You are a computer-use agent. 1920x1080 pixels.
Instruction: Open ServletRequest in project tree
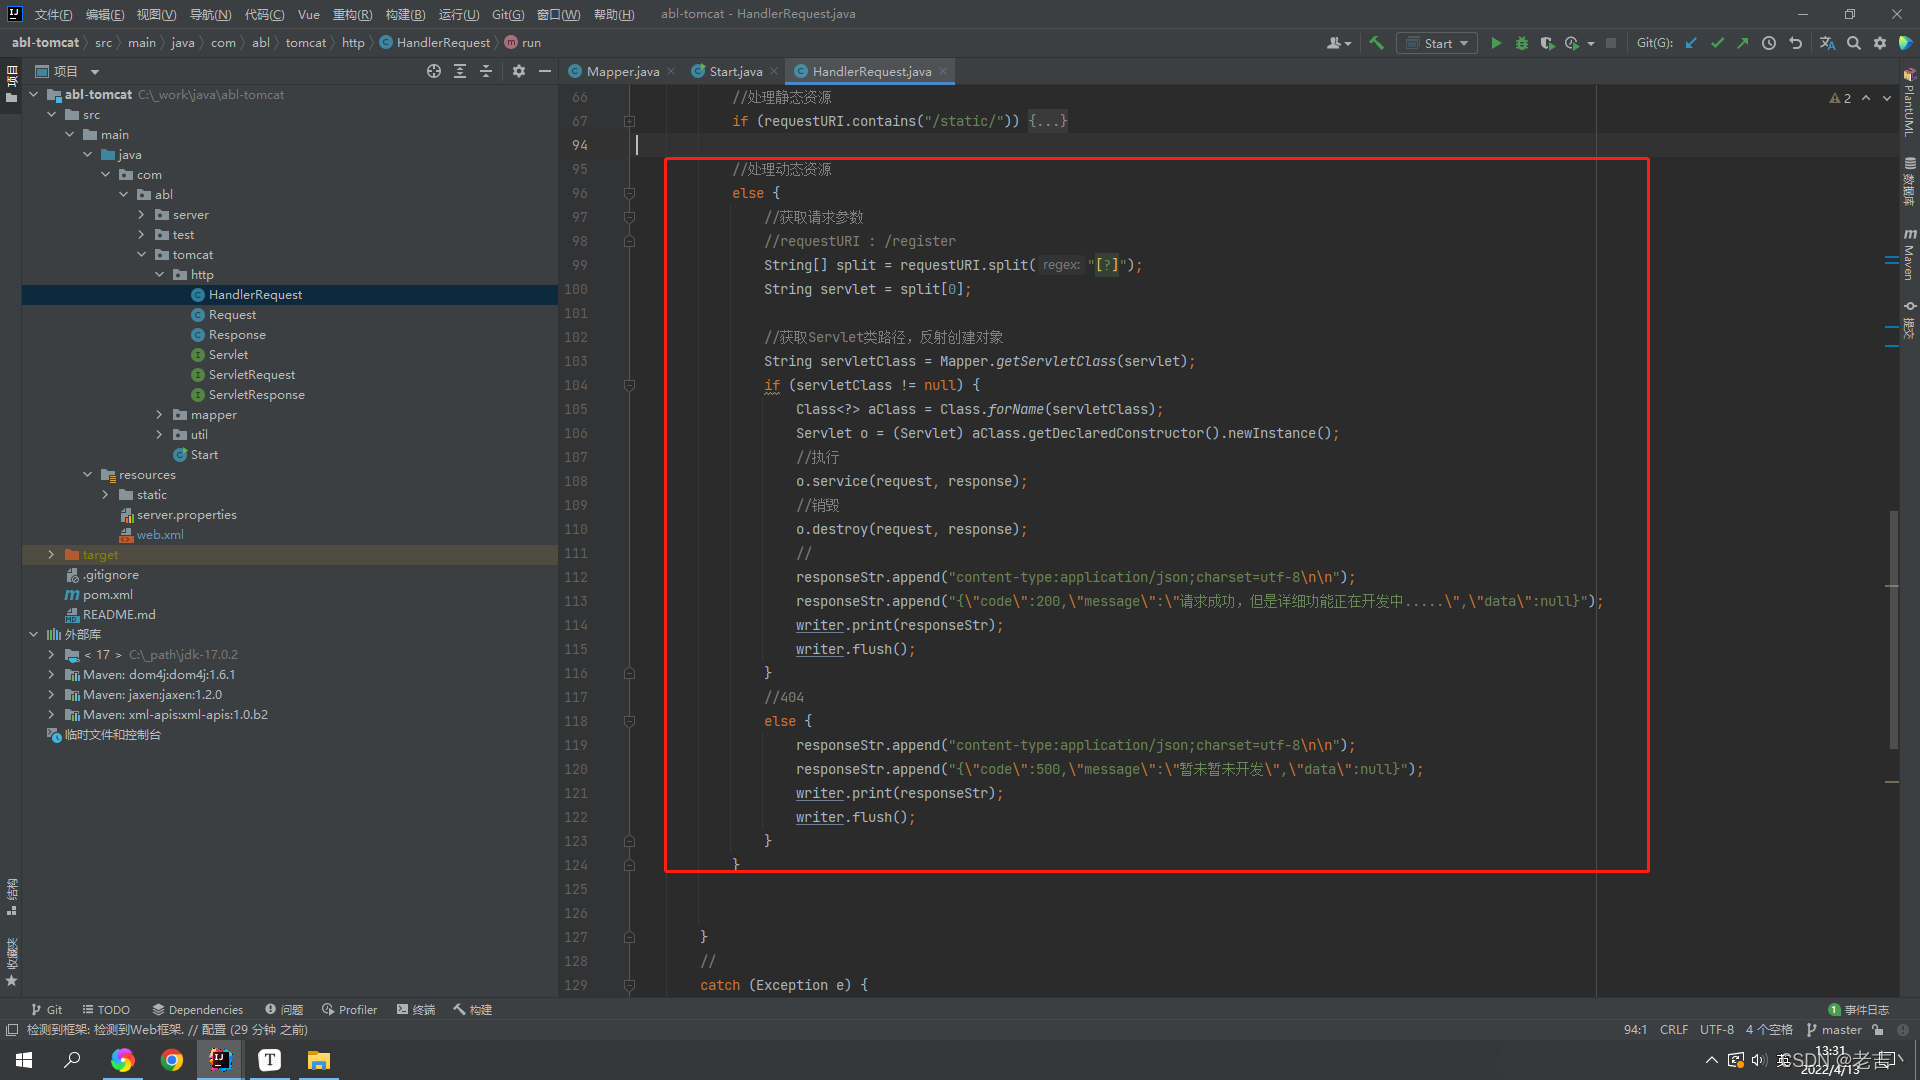(x=251, y=374)
